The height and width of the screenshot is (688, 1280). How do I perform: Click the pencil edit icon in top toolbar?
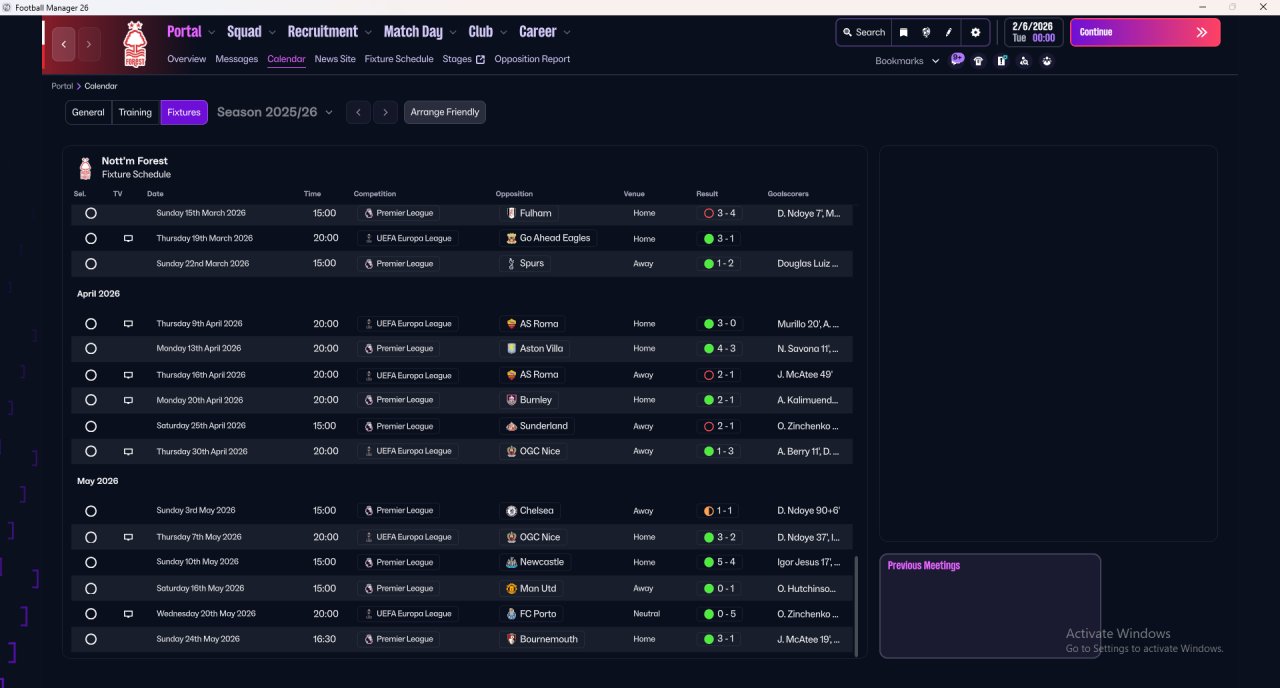tap(949, 32)
